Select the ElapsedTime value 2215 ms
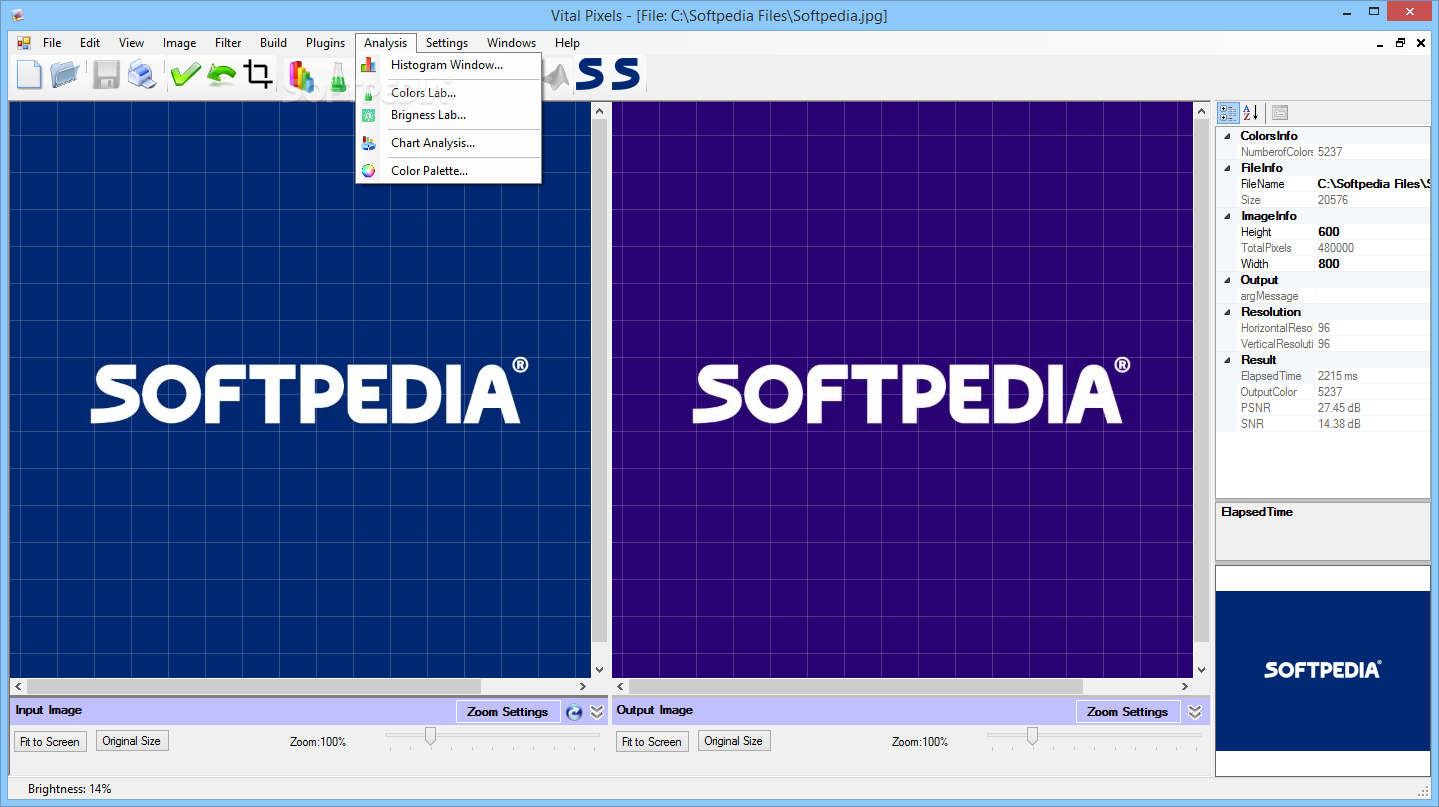This screenshot has height=807, width=1439. coord(1372,376)
